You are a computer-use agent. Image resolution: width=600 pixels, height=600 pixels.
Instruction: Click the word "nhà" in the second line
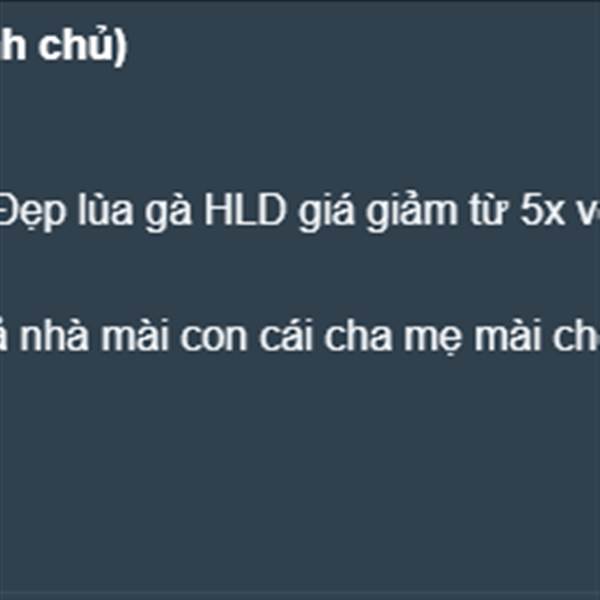click(54, 335)
